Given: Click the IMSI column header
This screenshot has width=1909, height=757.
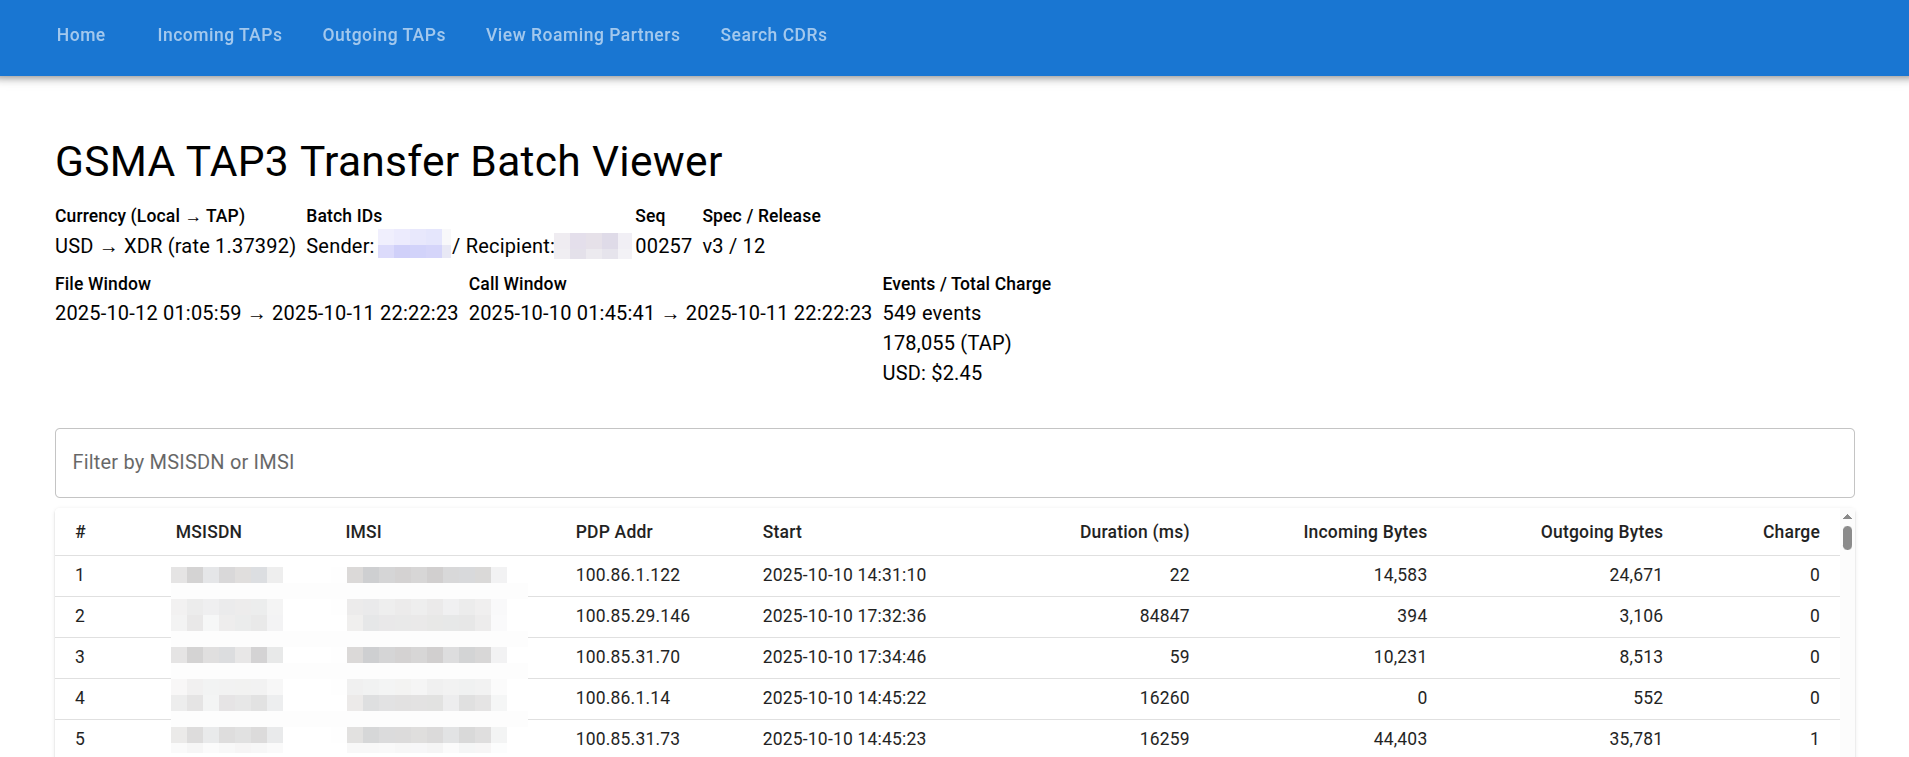Looking at the screenshot, I should point(363,532).
